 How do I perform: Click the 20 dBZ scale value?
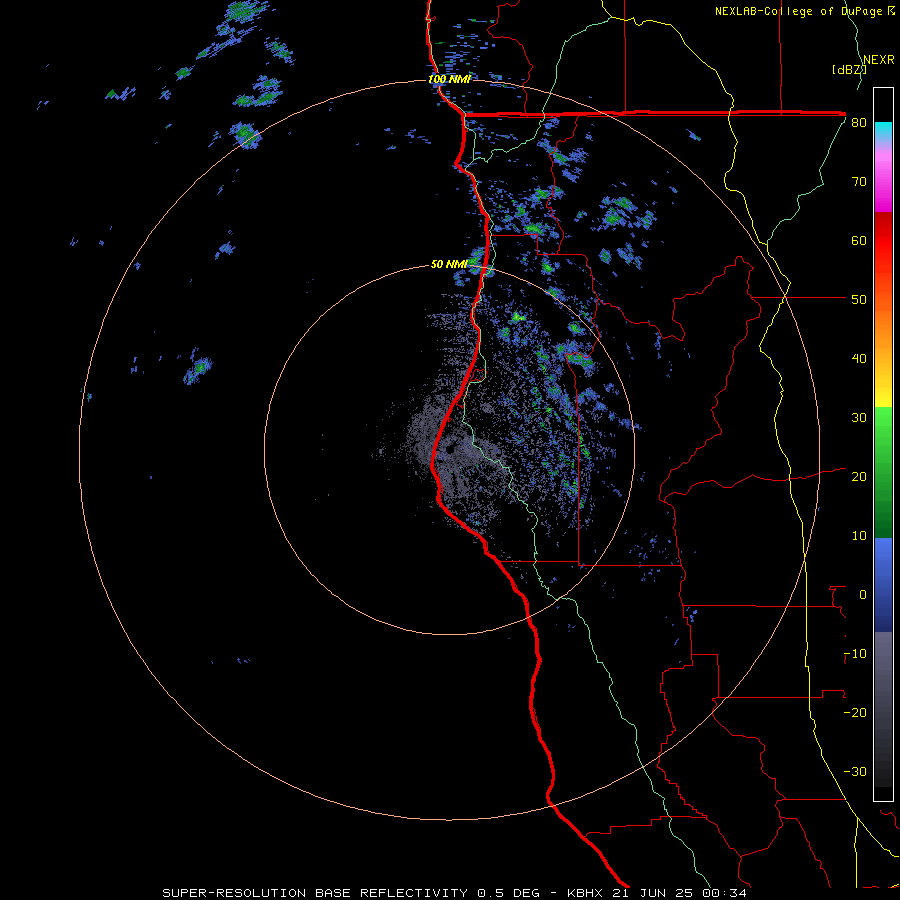click(x=859, y=476)
